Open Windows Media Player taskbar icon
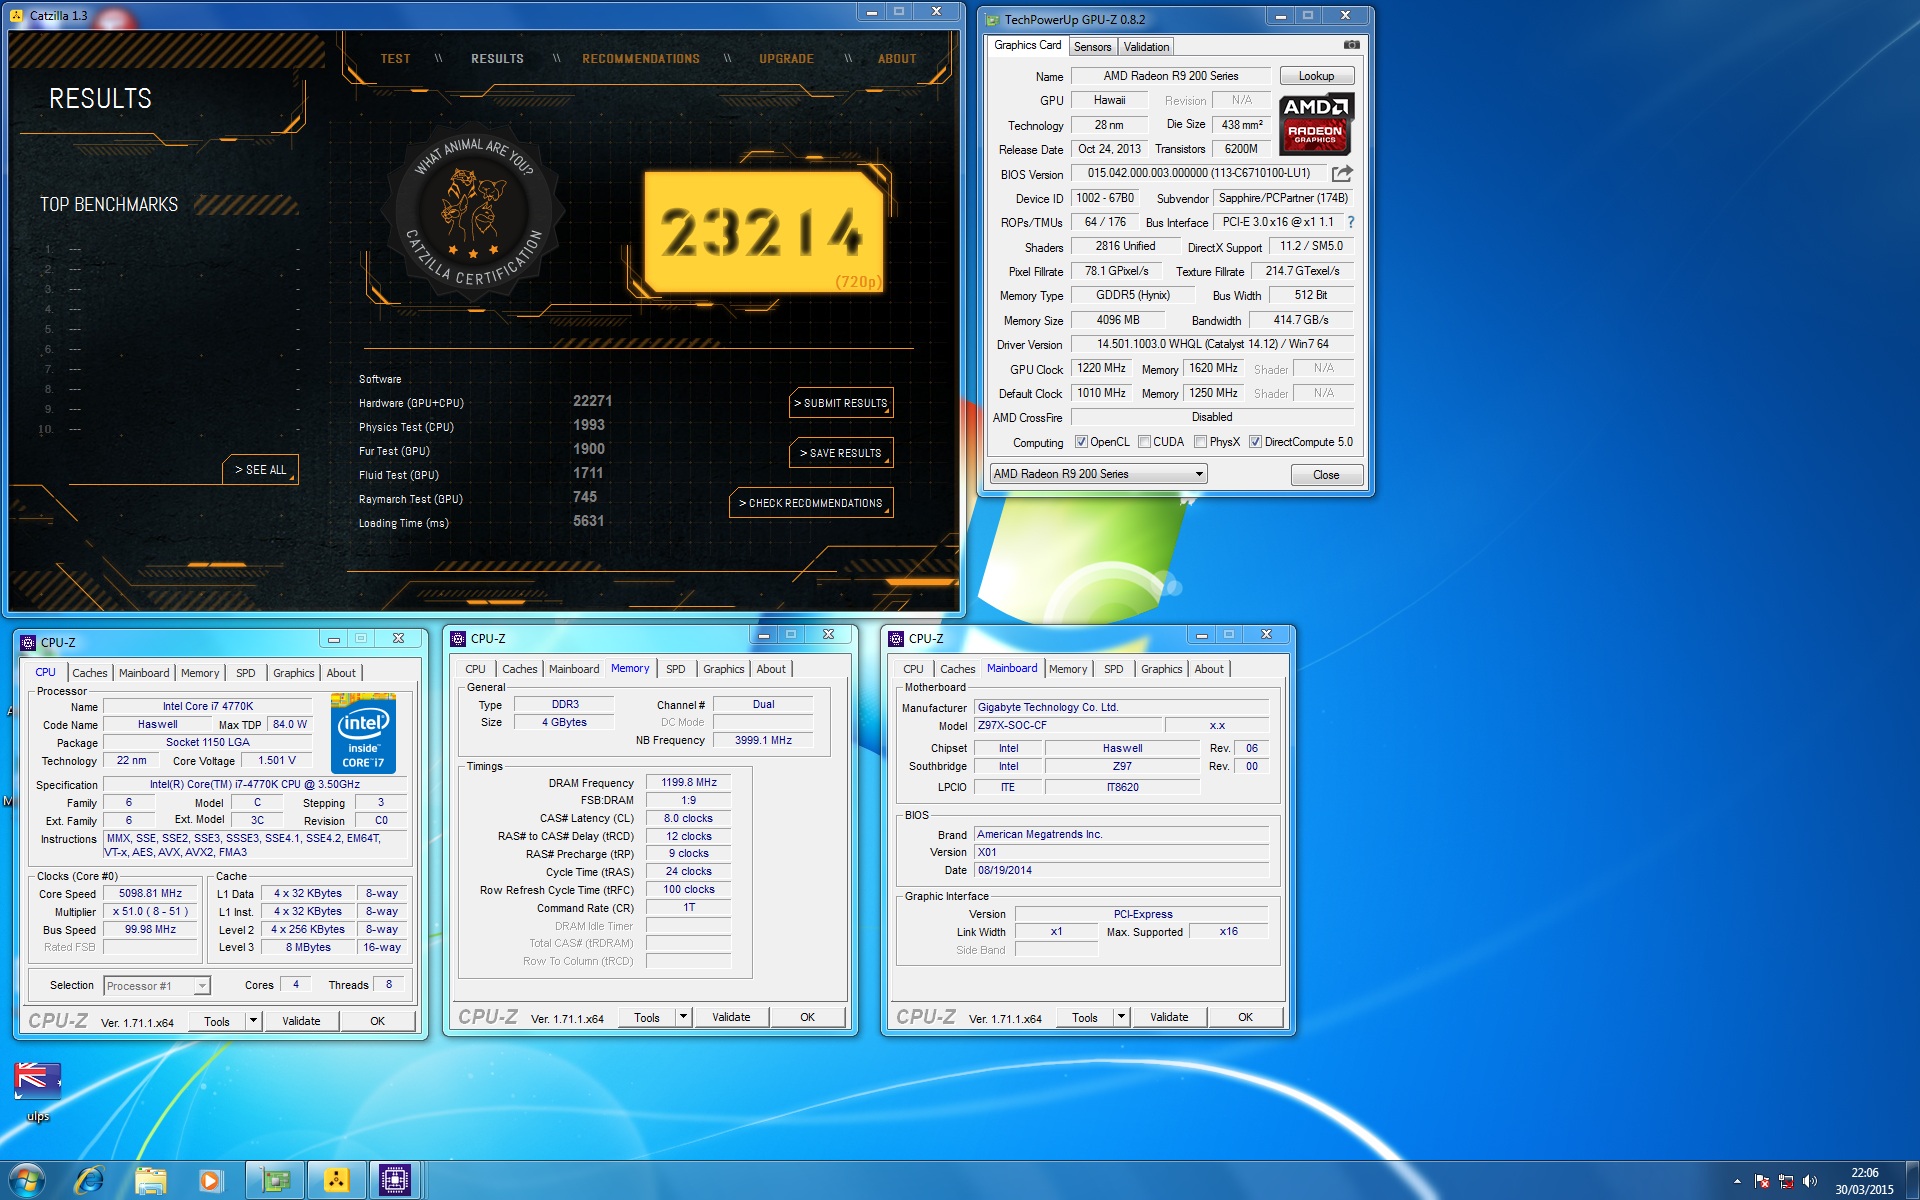This screenshot has height=1200, width=1920. tap(210, 1181)
